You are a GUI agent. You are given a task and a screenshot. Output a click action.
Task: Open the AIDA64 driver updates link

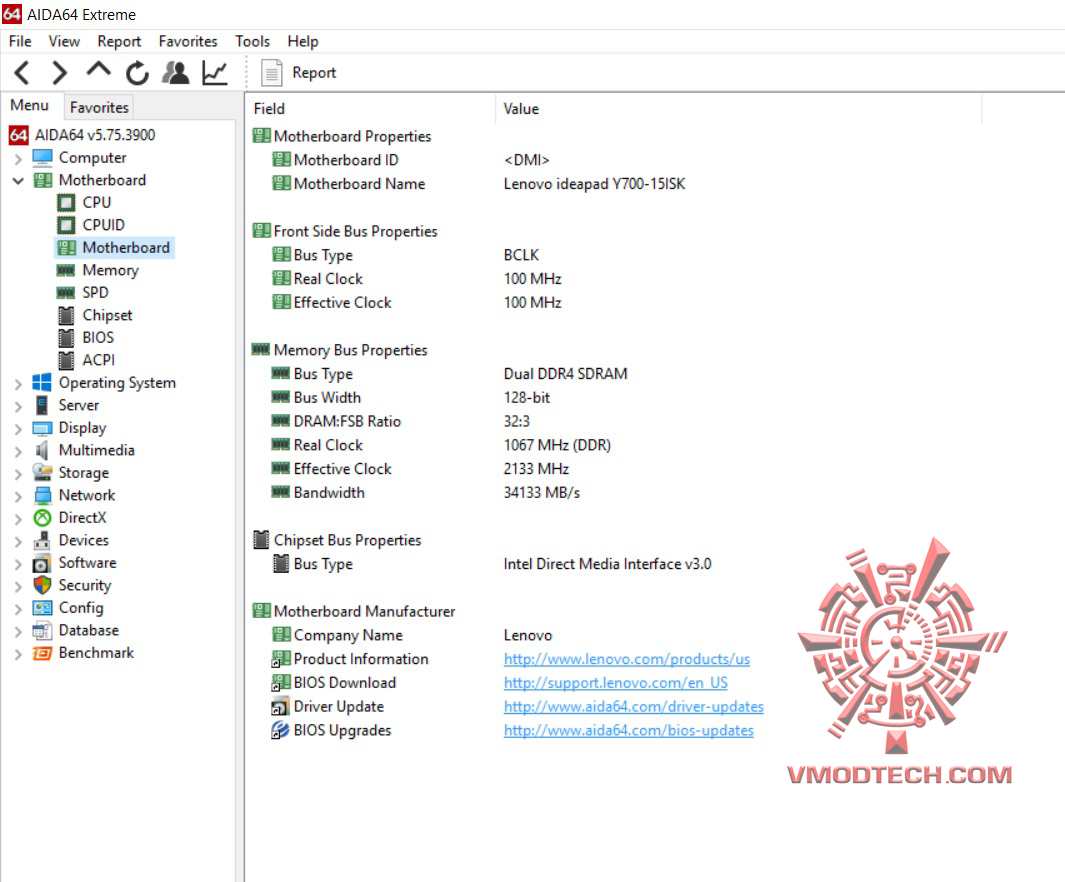coord(632,706)
